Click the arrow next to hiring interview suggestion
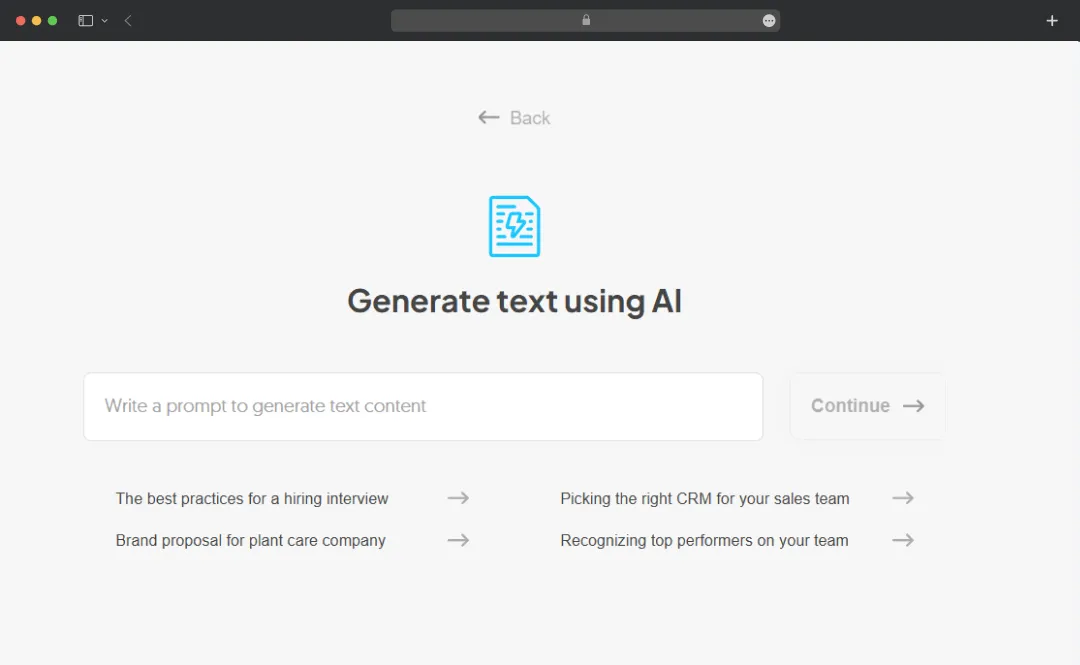 pyautogui.click(x=458, y=497)
